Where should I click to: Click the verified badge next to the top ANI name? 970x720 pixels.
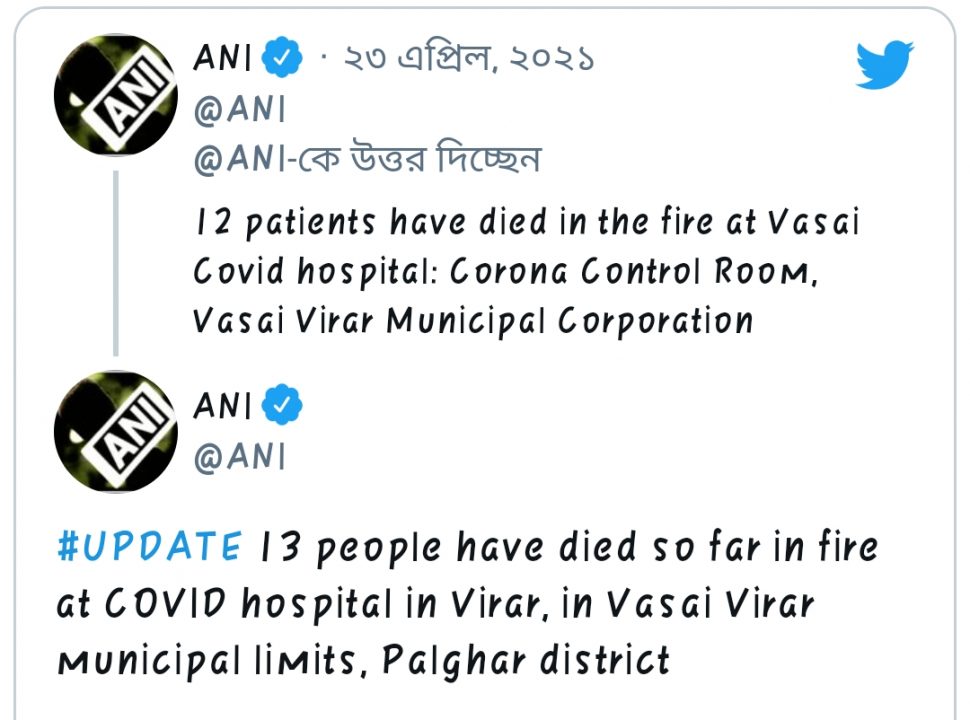coord(282,60)
